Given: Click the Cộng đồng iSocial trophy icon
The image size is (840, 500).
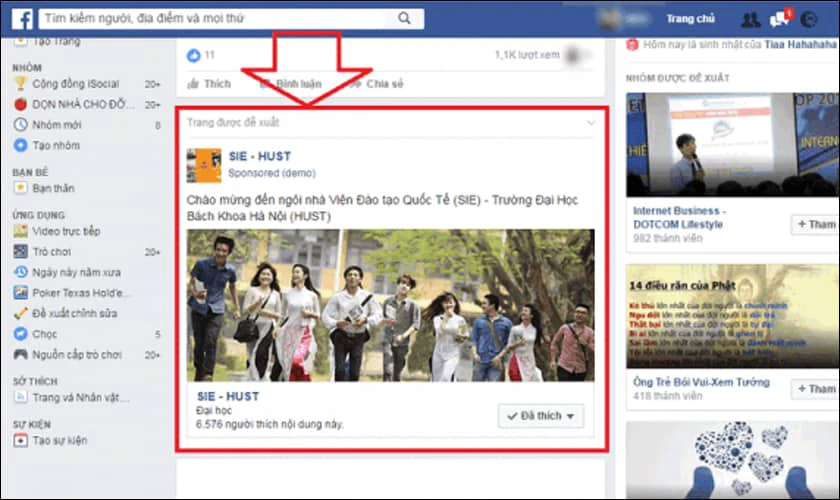Looking at the screenshot, I should tap(20, 83).
